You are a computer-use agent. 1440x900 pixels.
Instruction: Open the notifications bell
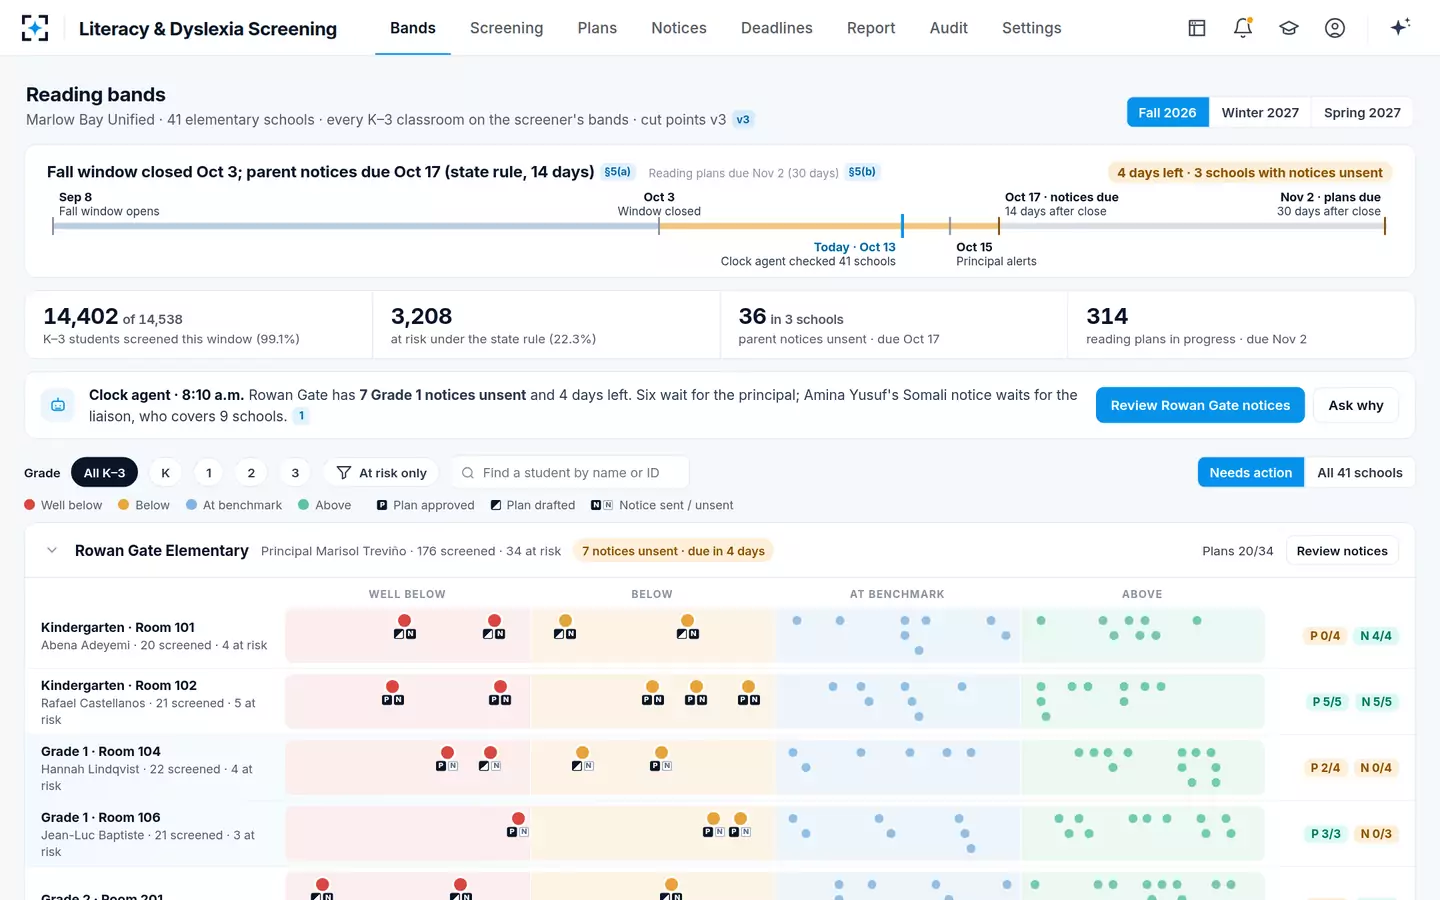coord(1243,28)
